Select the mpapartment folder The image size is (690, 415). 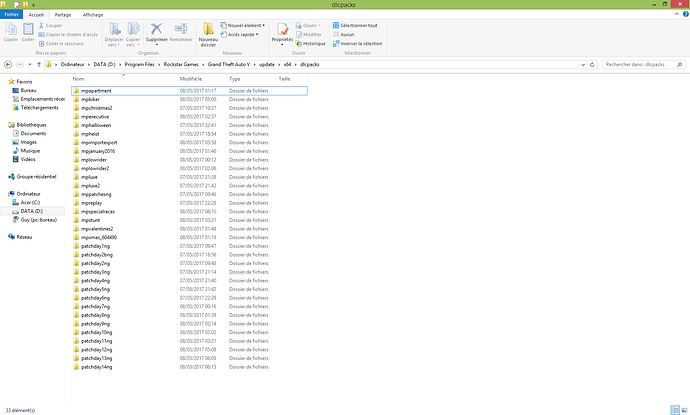tap(189, 91)
